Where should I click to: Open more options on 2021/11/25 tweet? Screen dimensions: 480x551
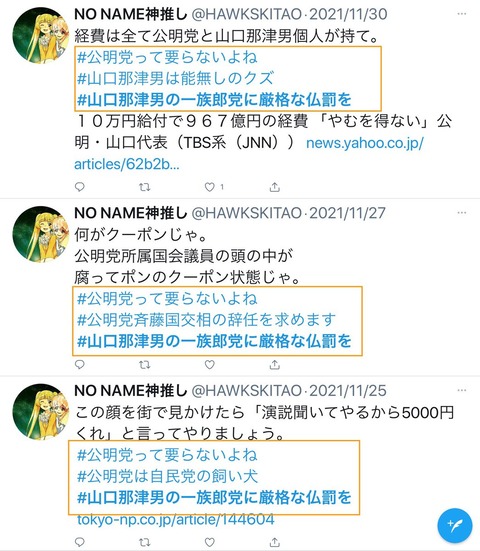click(x=462, y=390)
